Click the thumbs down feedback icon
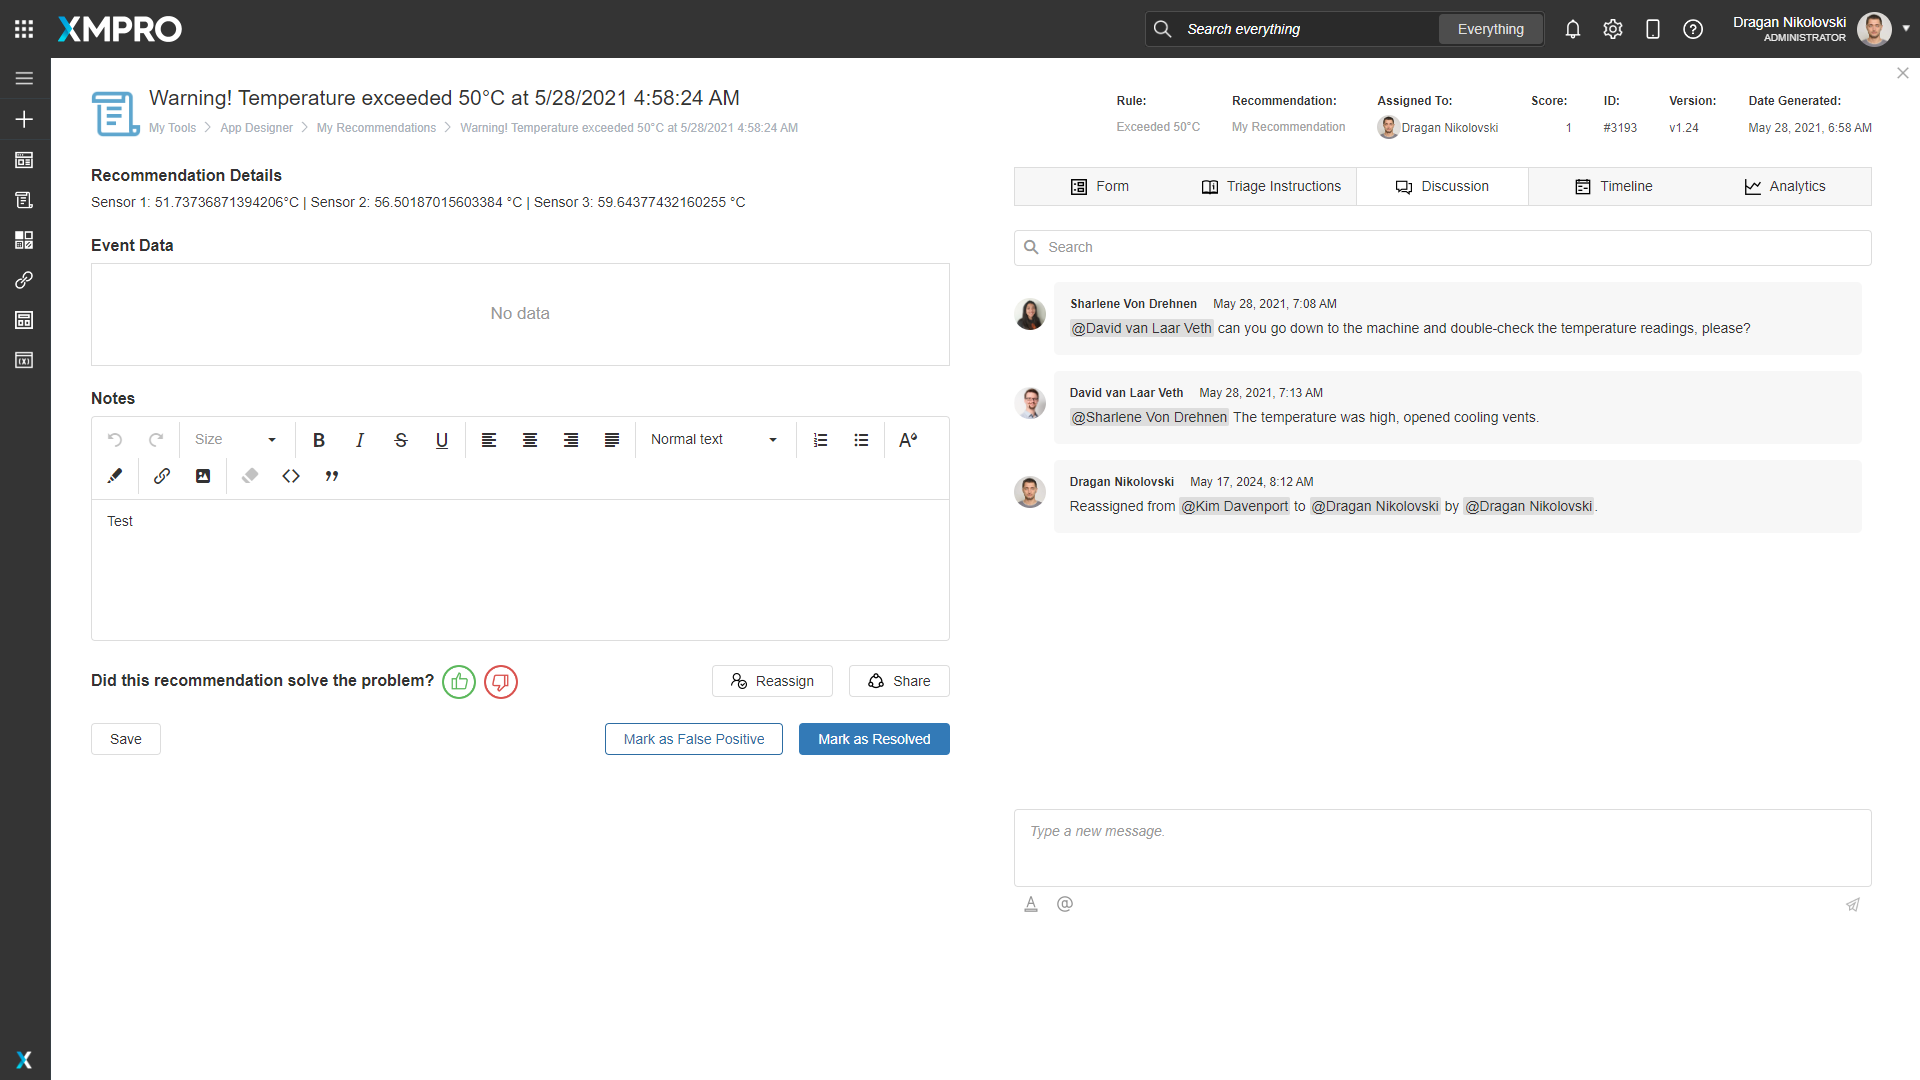The width and height of the screenshot is (1920, 1080). [501, 682]
